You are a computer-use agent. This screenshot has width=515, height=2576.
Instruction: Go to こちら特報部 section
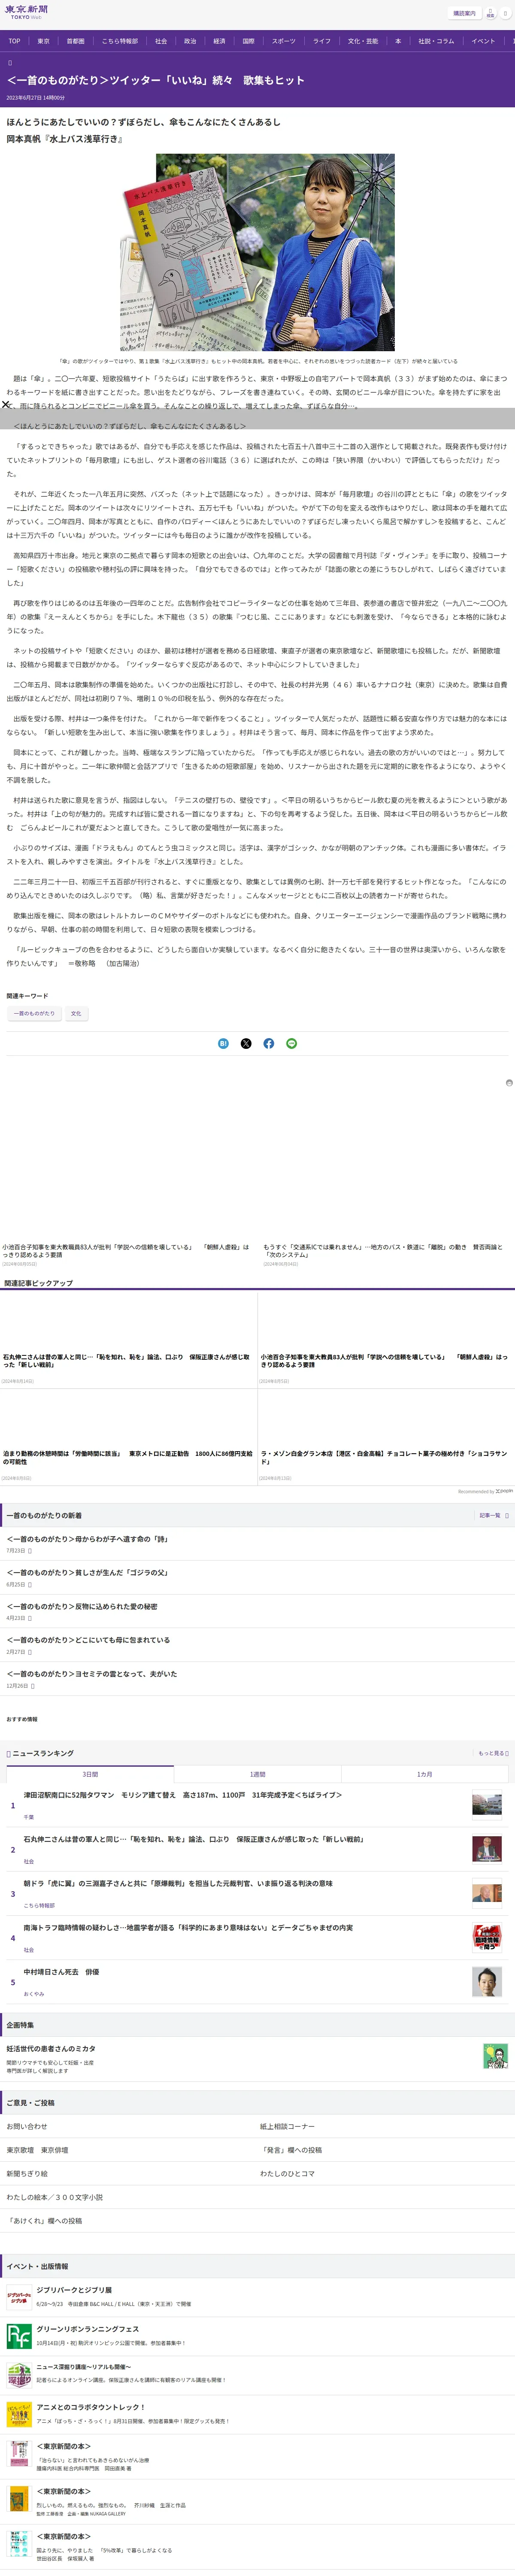tap(120, 41)
